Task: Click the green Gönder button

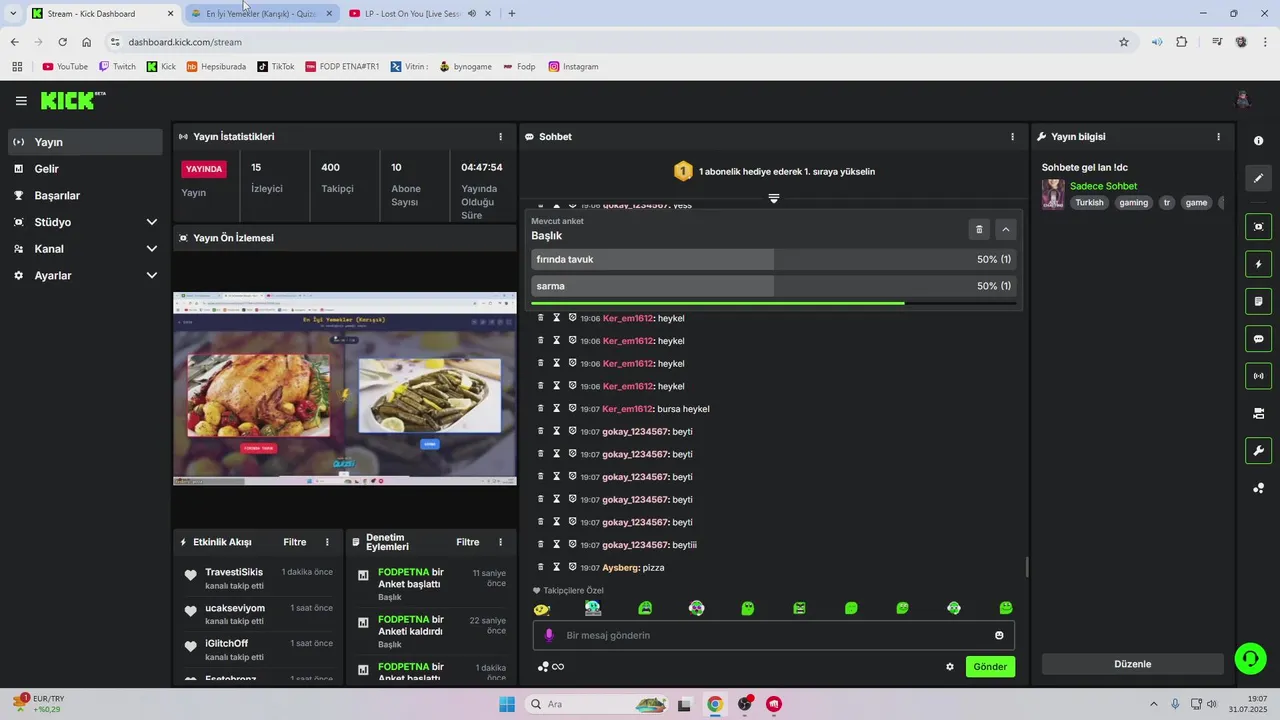Action: (x=990, y=667)
